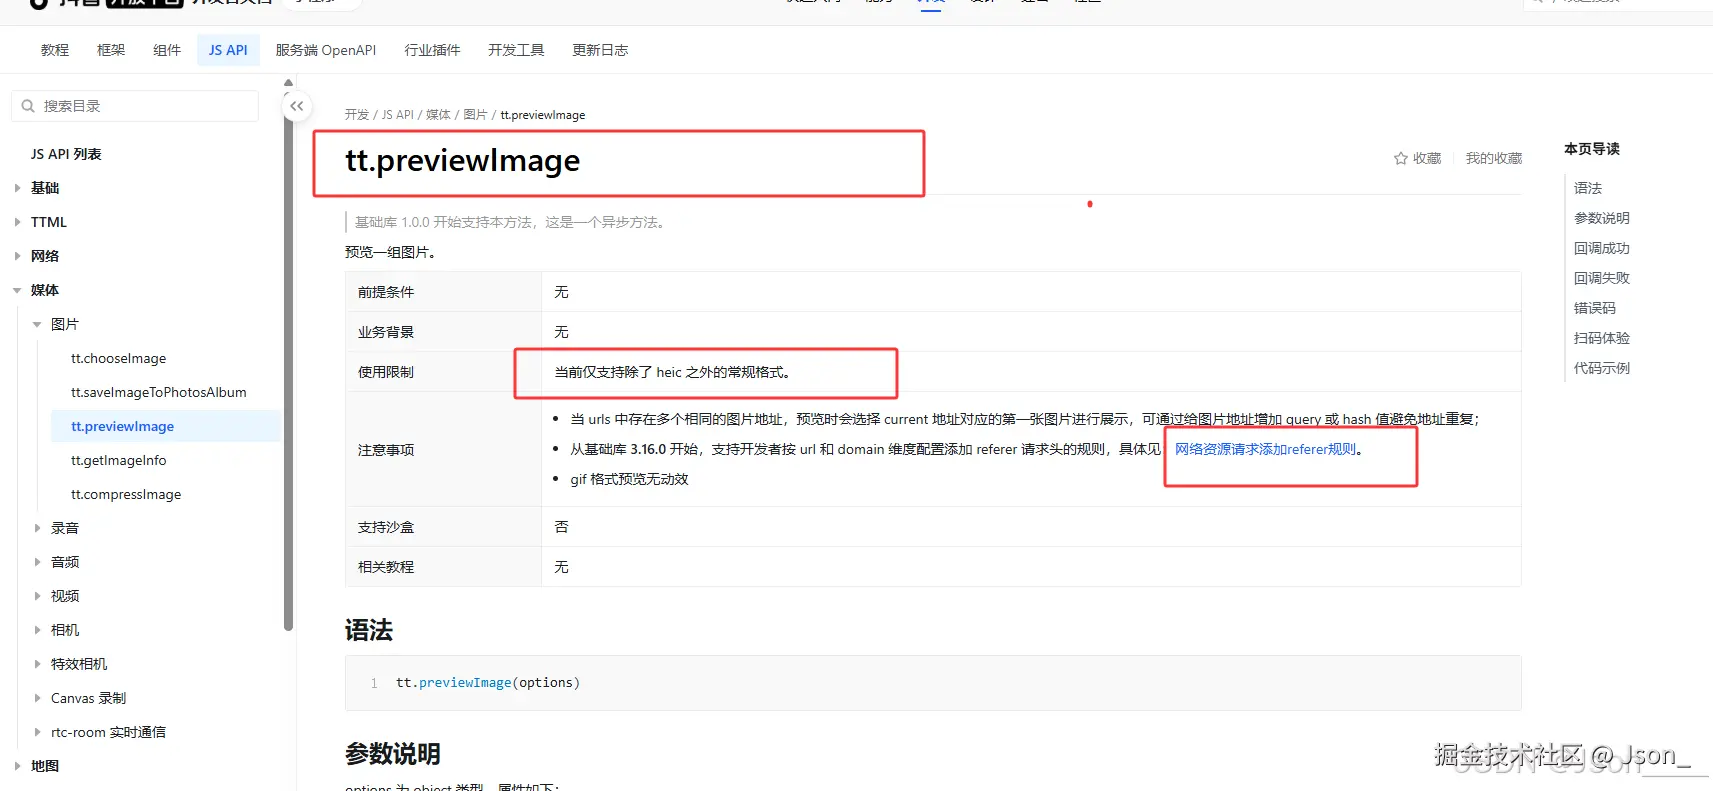Click the 相关教程 table cell

coord(443,567)
